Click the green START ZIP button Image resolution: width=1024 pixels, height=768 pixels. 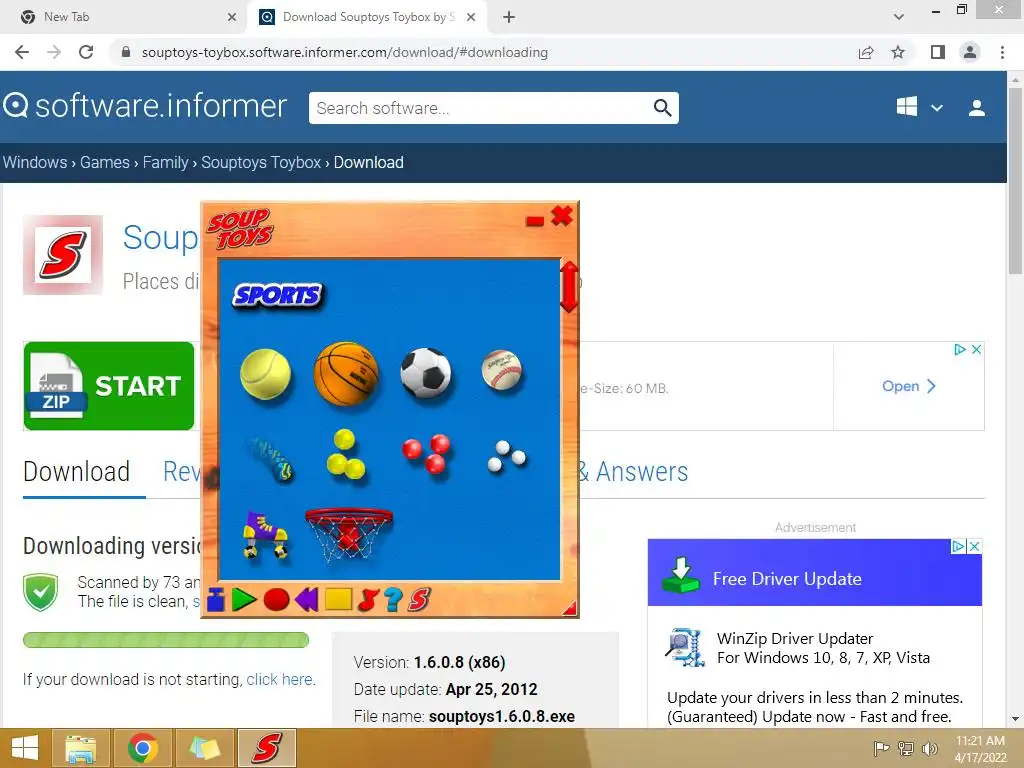(108, 386)
